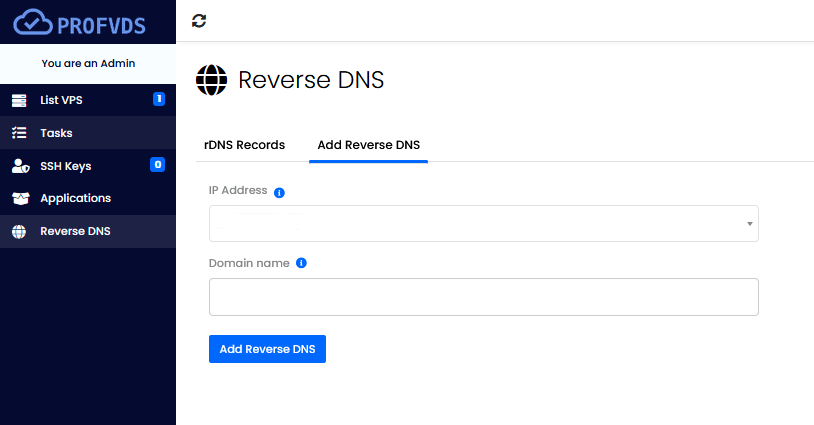Select the Add Reverse DNS tab
This screenshot has height=425, width=814.
(369, 145)
